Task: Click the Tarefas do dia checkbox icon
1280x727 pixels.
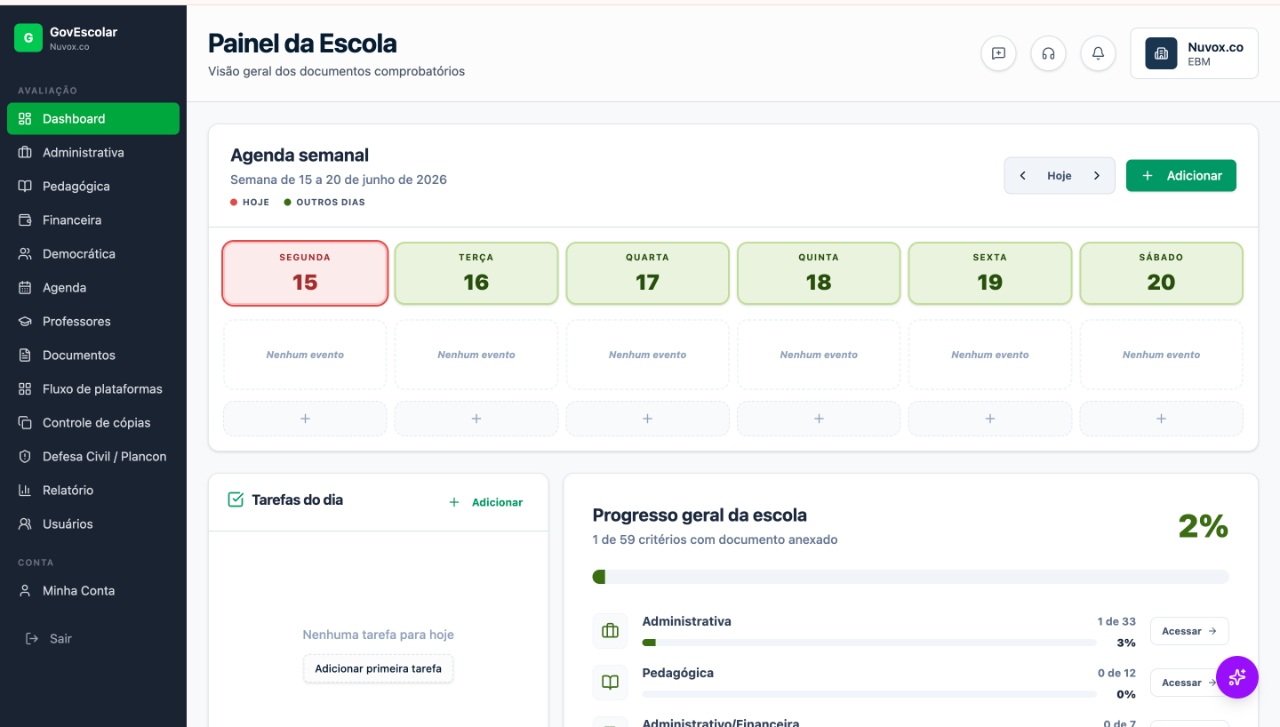Action: coord(236,500)
